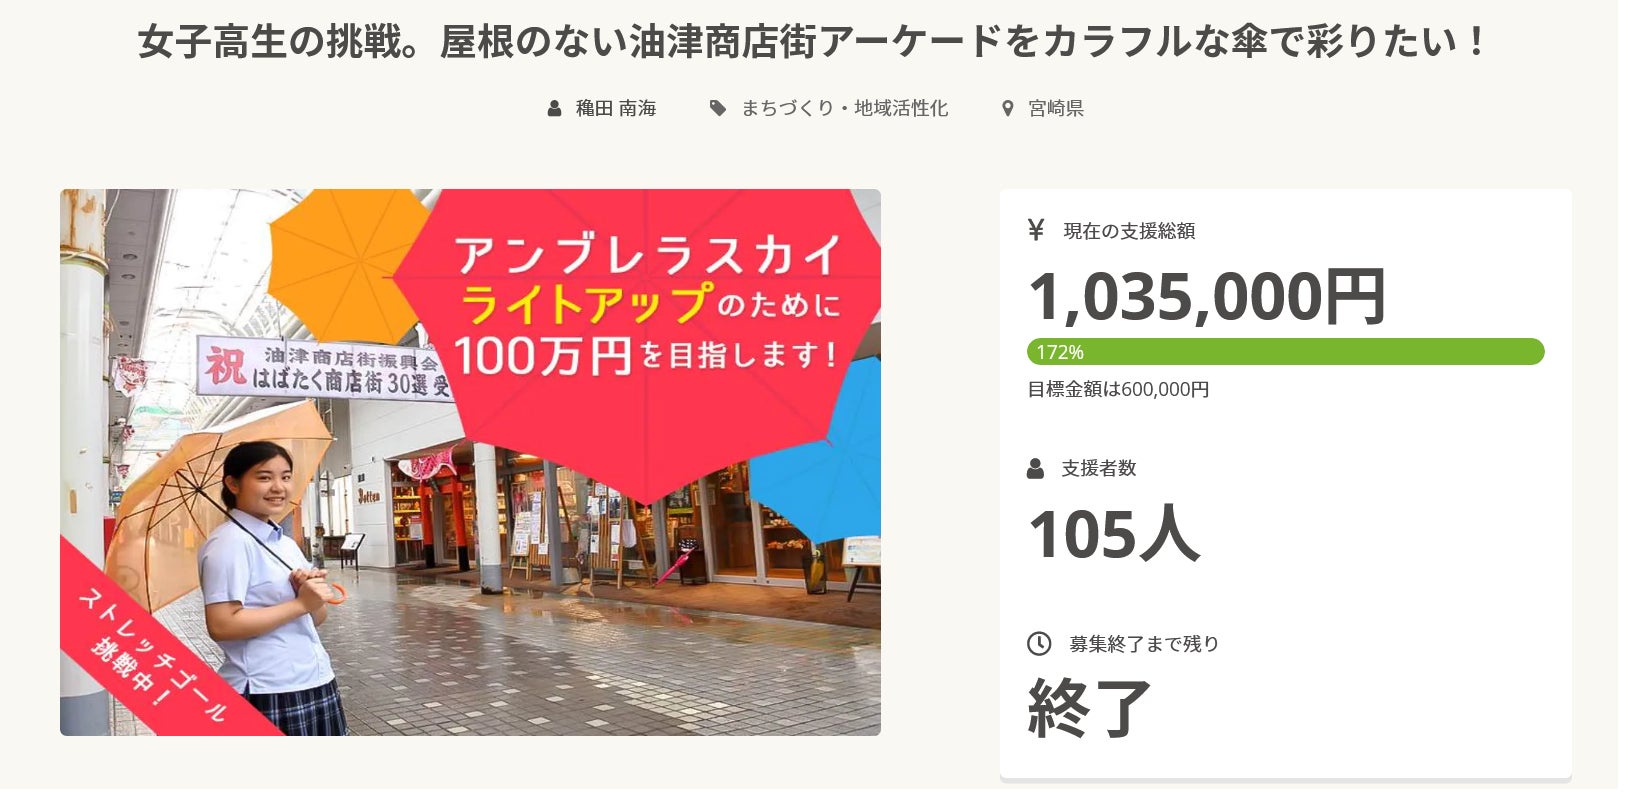The height and width of the screenshot is (797, 1634).
Task: Click the 募集終了まで残り label
Action: [x=1144, y=644]
